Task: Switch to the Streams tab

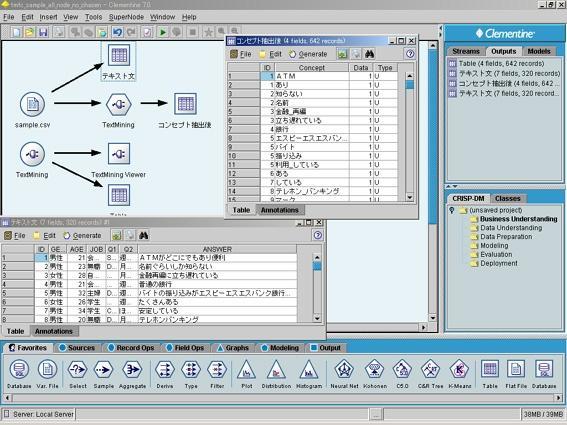Action: [466, 51]
